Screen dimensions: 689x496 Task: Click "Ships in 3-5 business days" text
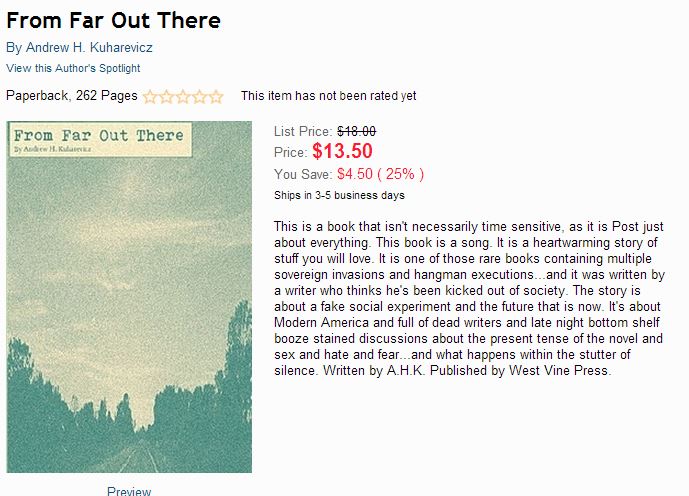click(339, 195)
